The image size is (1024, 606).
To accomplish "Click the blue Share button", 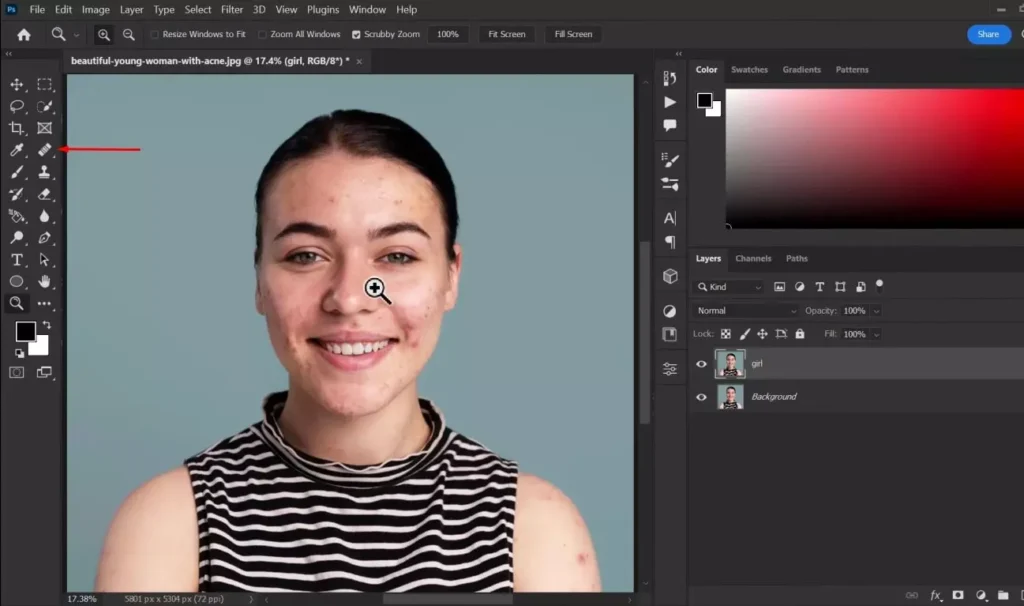I will [x=988, y=34].
